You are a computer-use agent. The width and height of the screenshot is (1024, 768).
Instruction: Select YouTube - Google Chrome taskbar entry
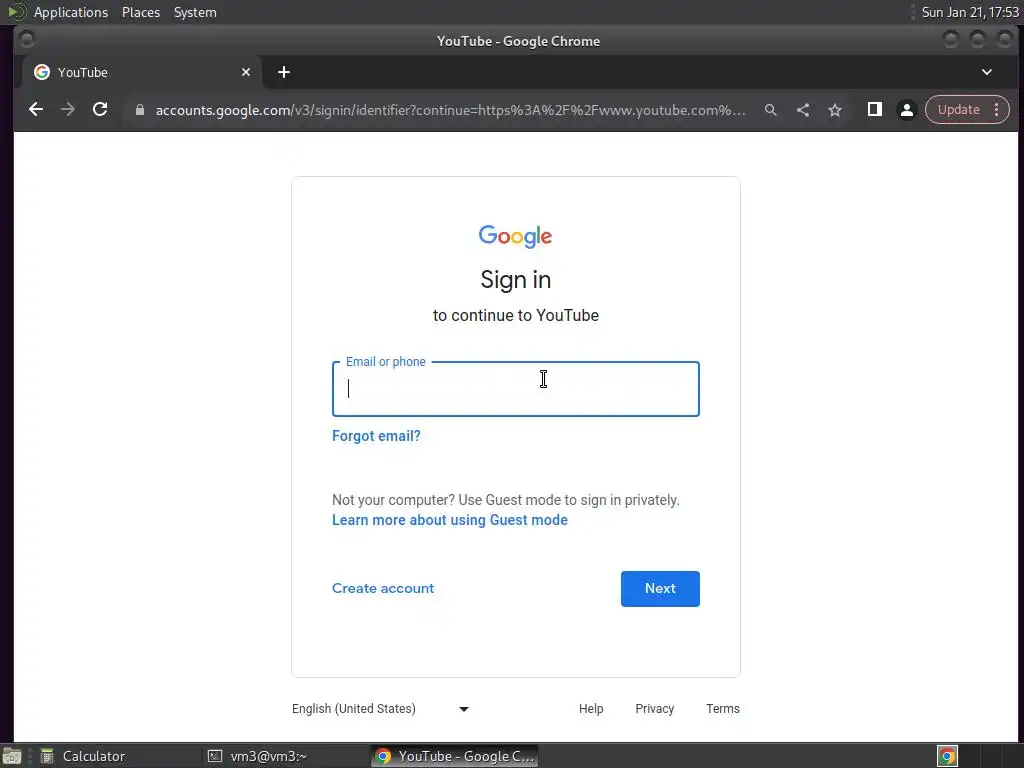pyautogui.click(x=455, y=756)
